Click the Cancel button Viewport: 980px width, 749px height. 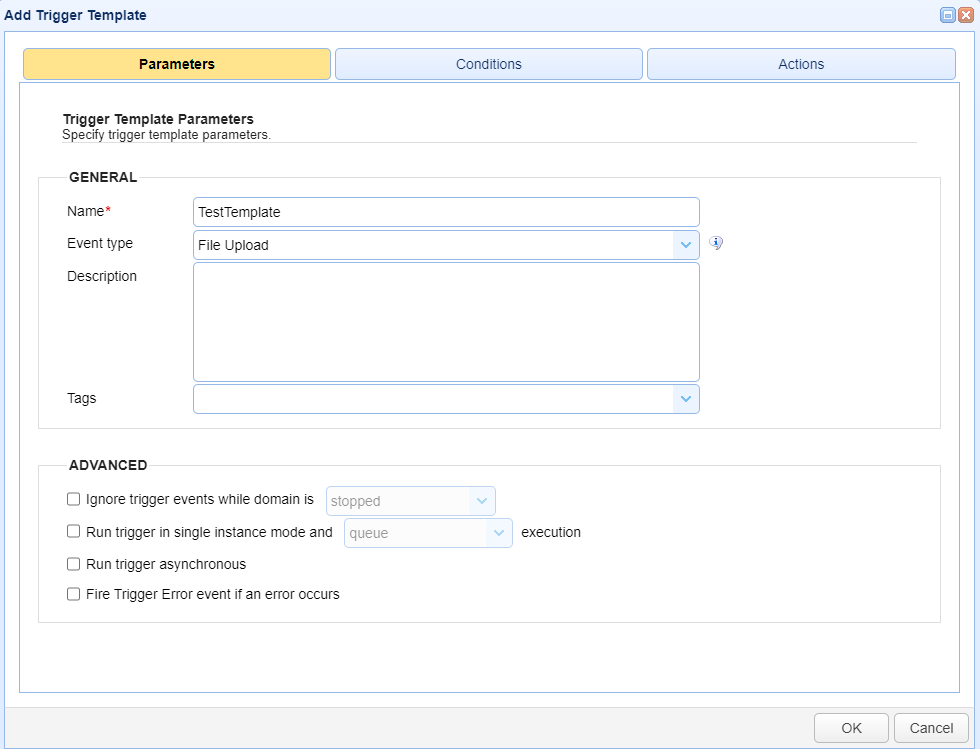[931, 728]
